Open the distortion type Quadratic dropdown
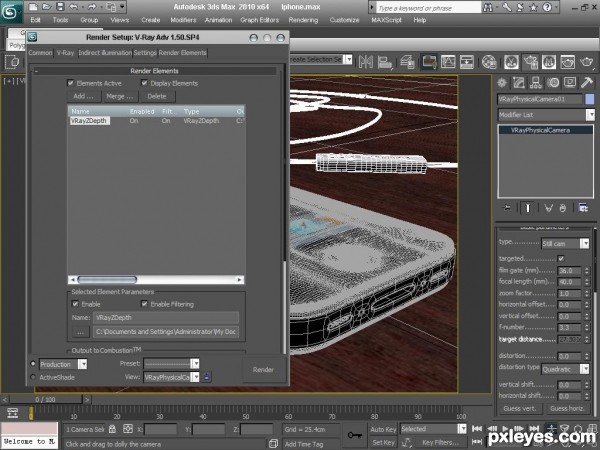This screenshot has height=450, width=600. coord(565,369)
